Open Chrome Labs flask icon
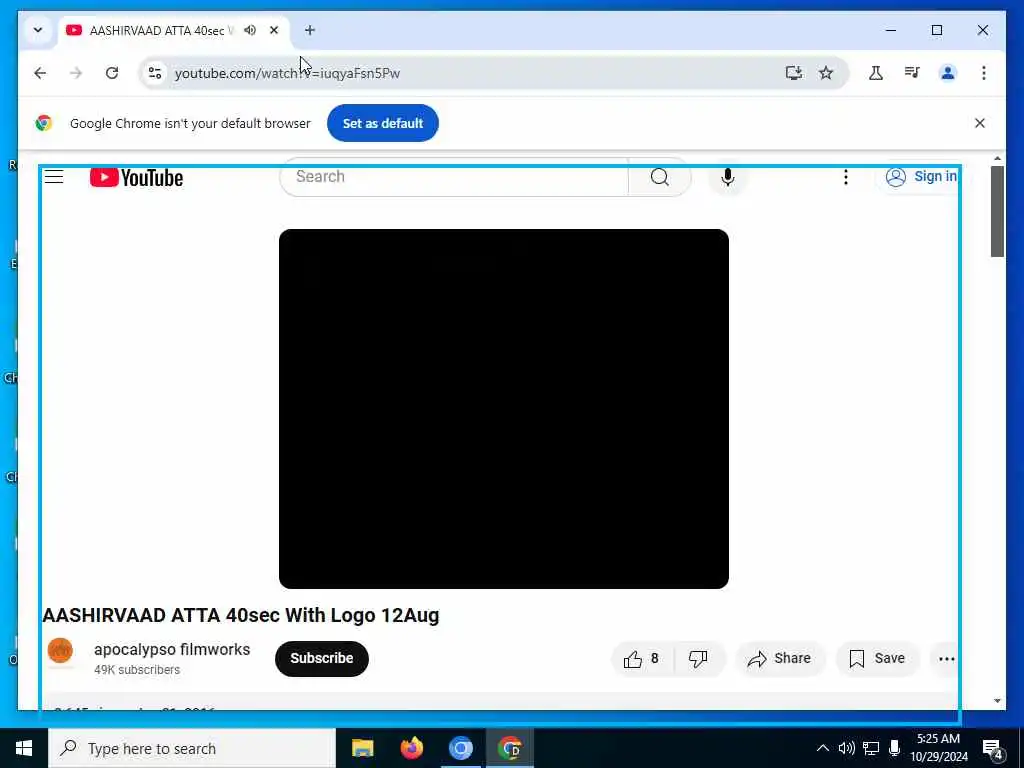The height and width of the screenshot is (768, 1024). coord(876,73)
